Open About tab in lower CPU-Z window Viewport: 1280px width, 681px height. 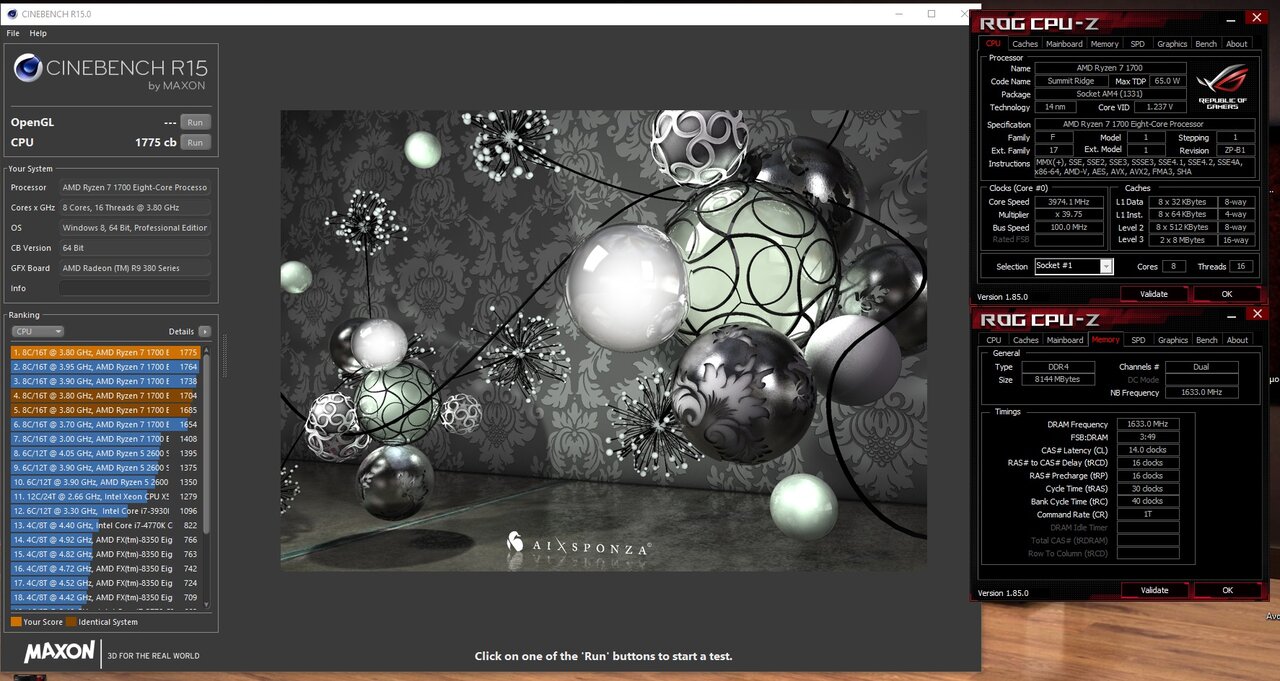pos(1237,340)
